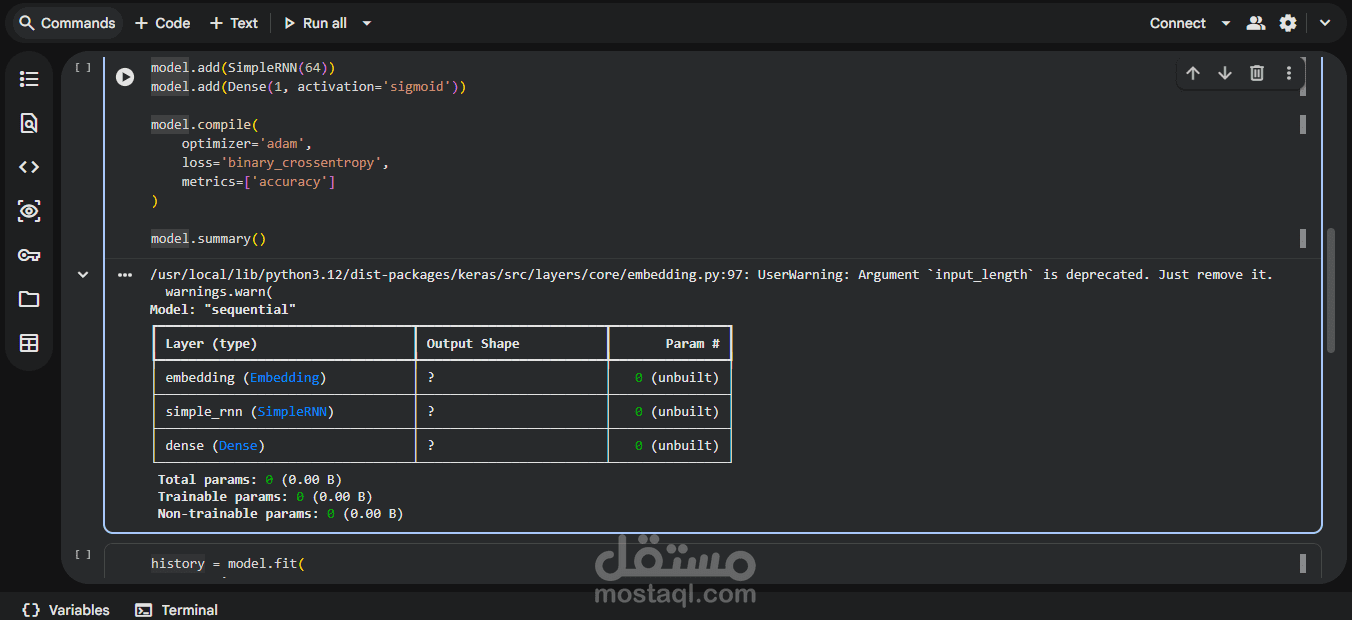Add a new Code cell
Image resolution: width=1352 pixels, height=620 pixels.
[162, 23]
